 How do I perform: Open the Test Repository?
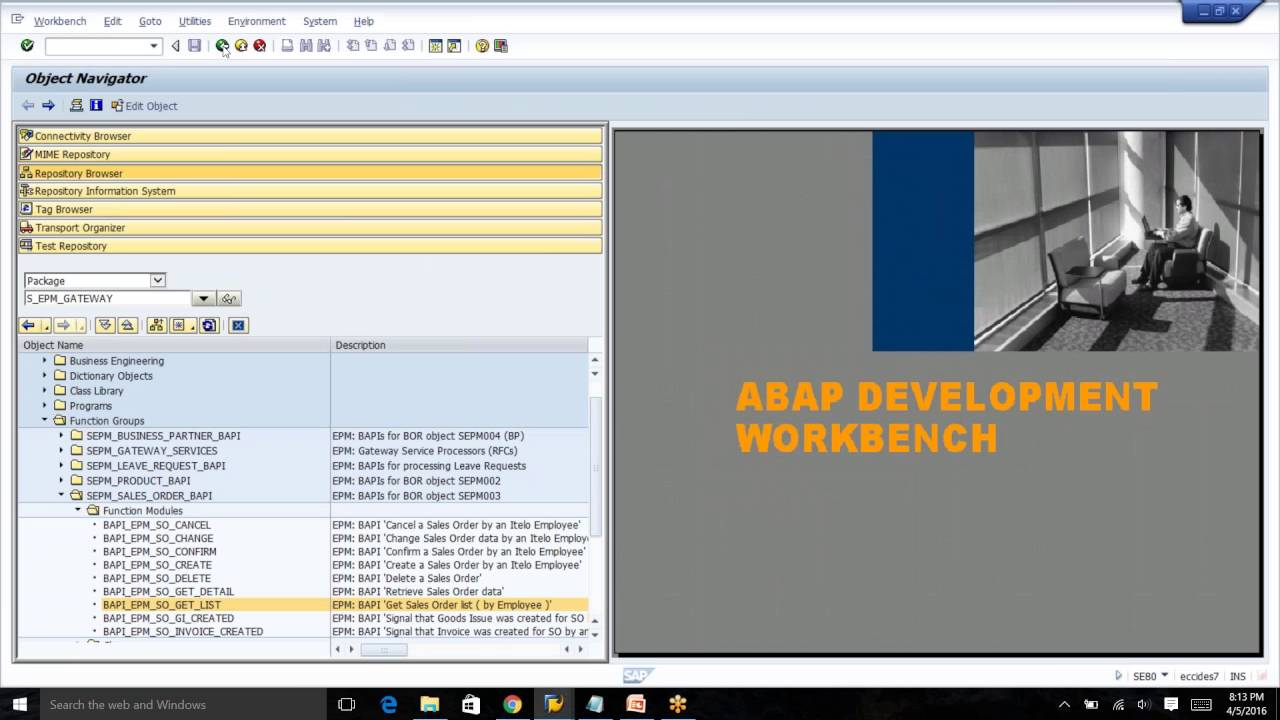click(x=310, y=246)
